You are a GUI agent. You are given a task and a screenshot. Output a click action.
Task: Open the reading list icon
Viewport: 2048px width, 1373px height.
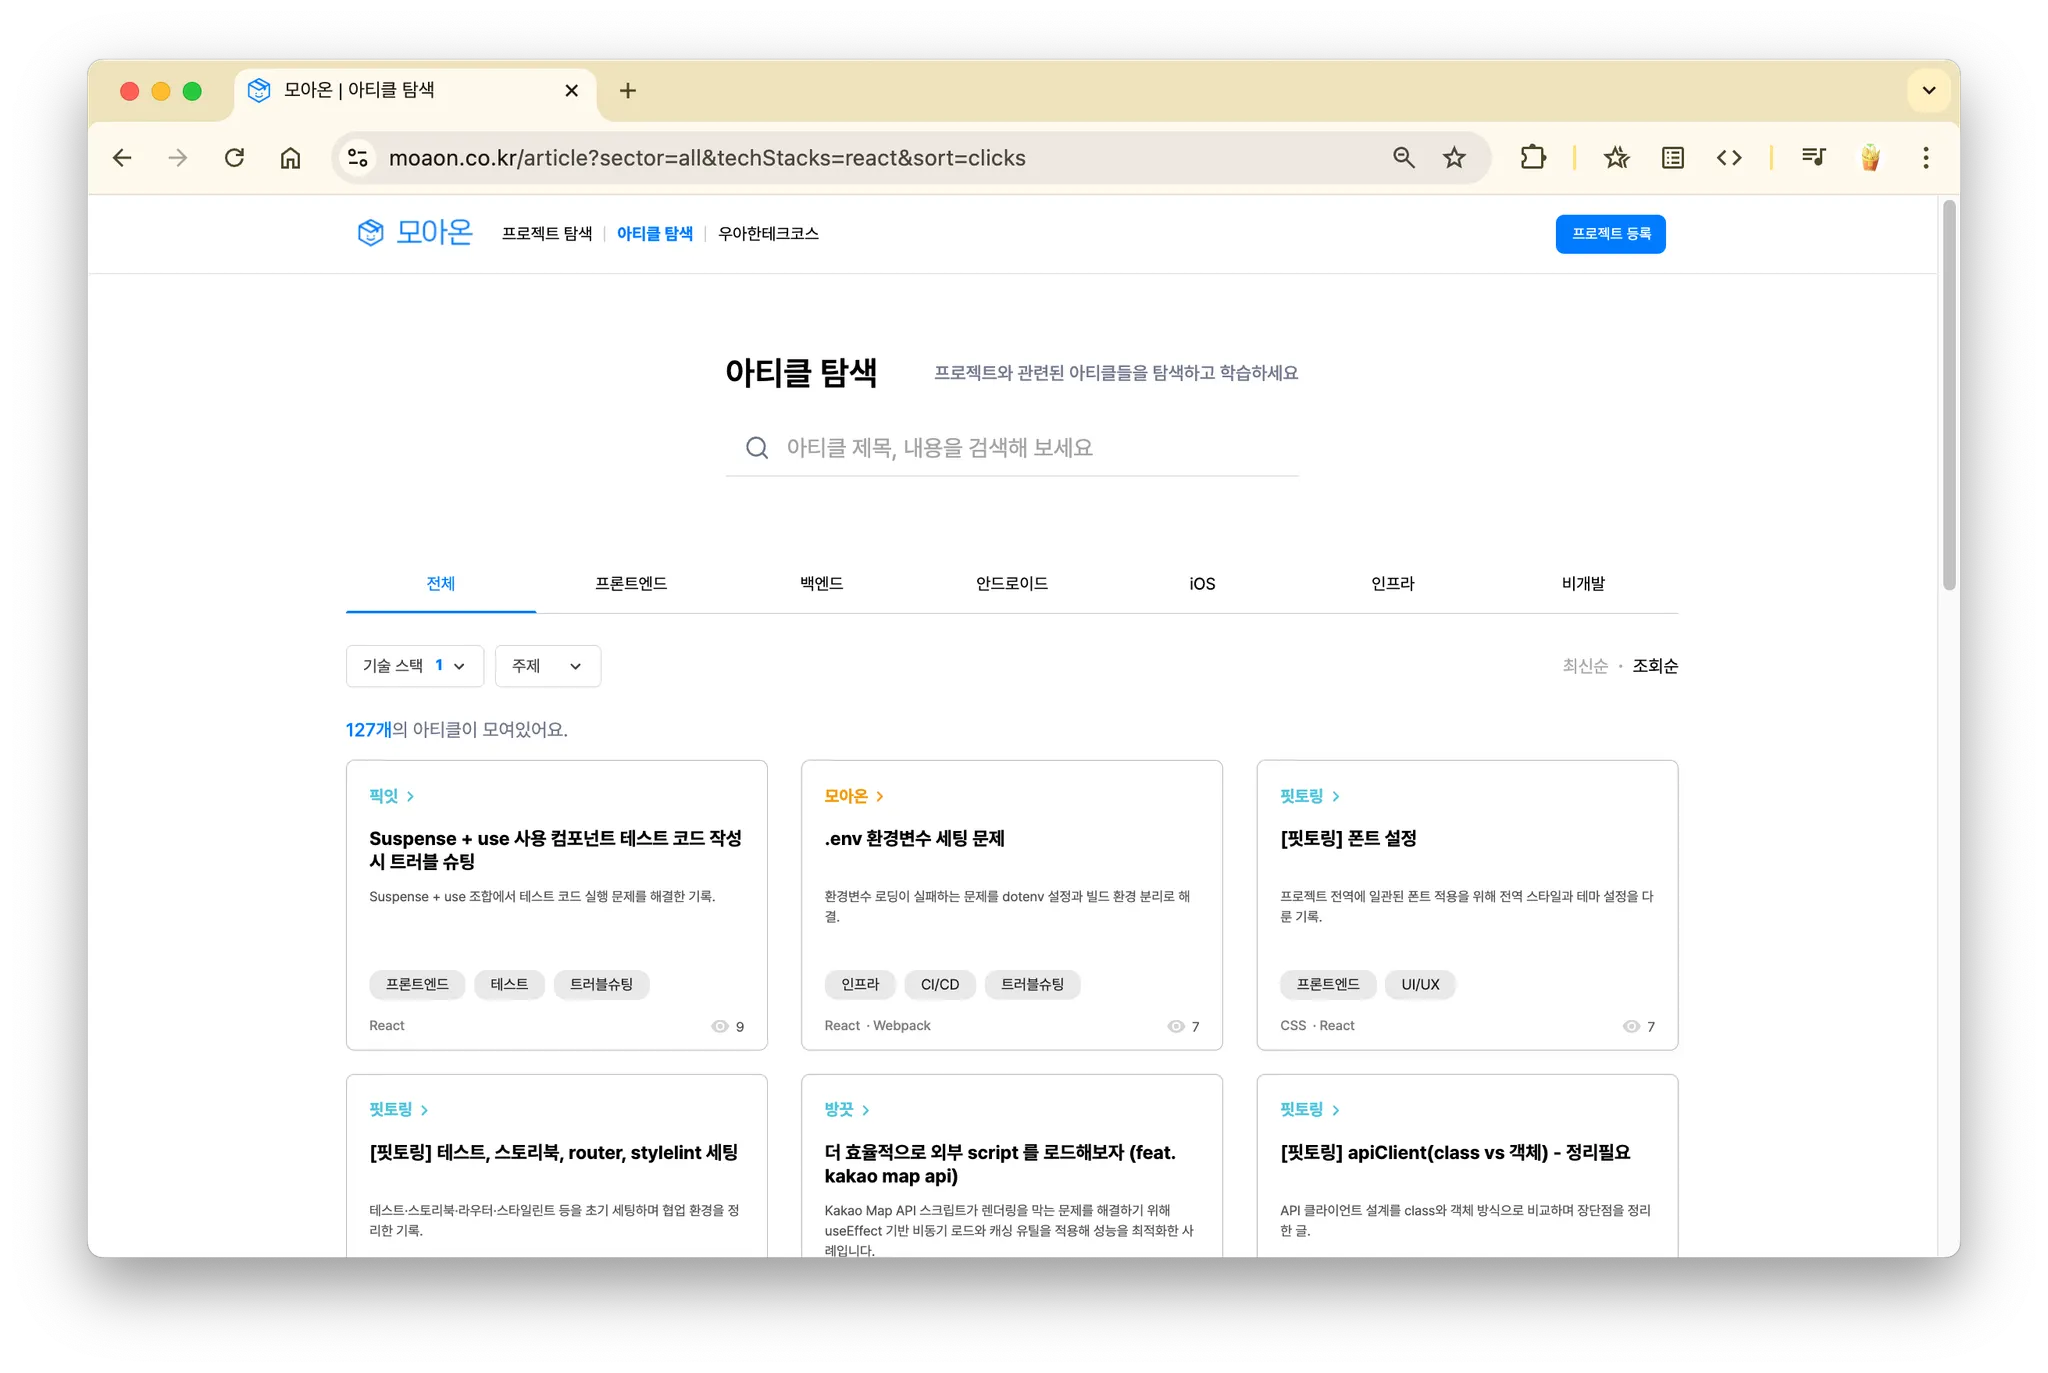pyautogui.click(x=1672, y=158)
